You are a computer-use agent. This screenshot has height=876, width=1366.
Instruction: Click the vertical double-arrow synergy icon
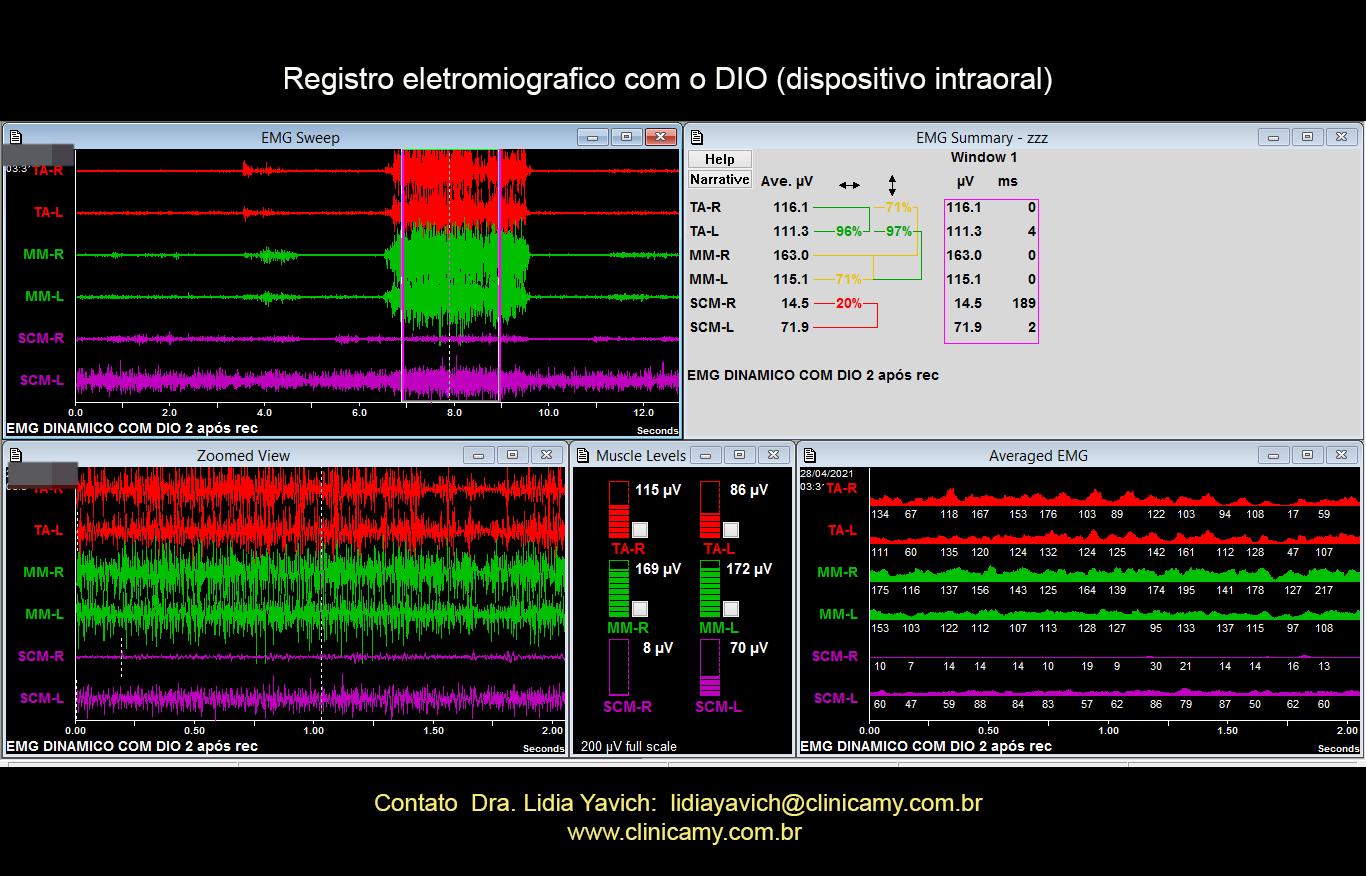892,185
